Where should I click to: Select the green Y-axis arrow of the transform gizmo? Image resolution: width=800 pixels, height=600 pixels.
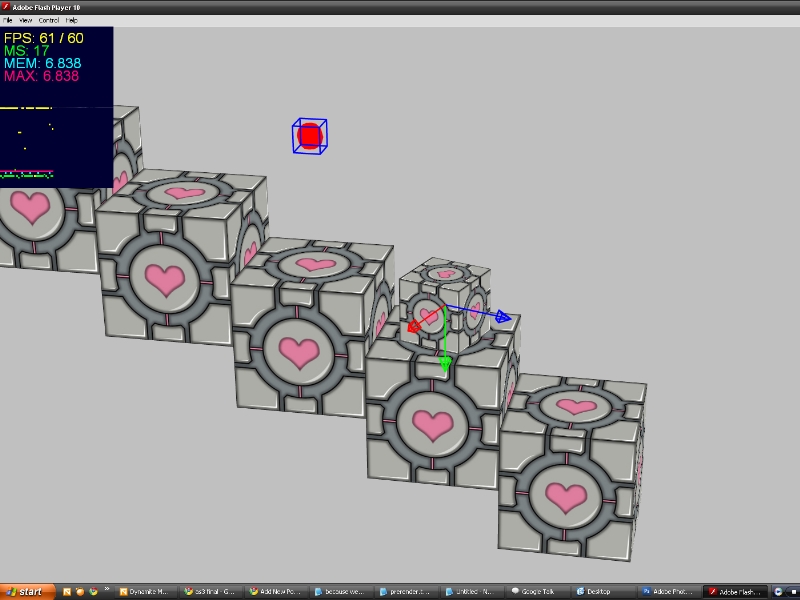tap(443, 360)
